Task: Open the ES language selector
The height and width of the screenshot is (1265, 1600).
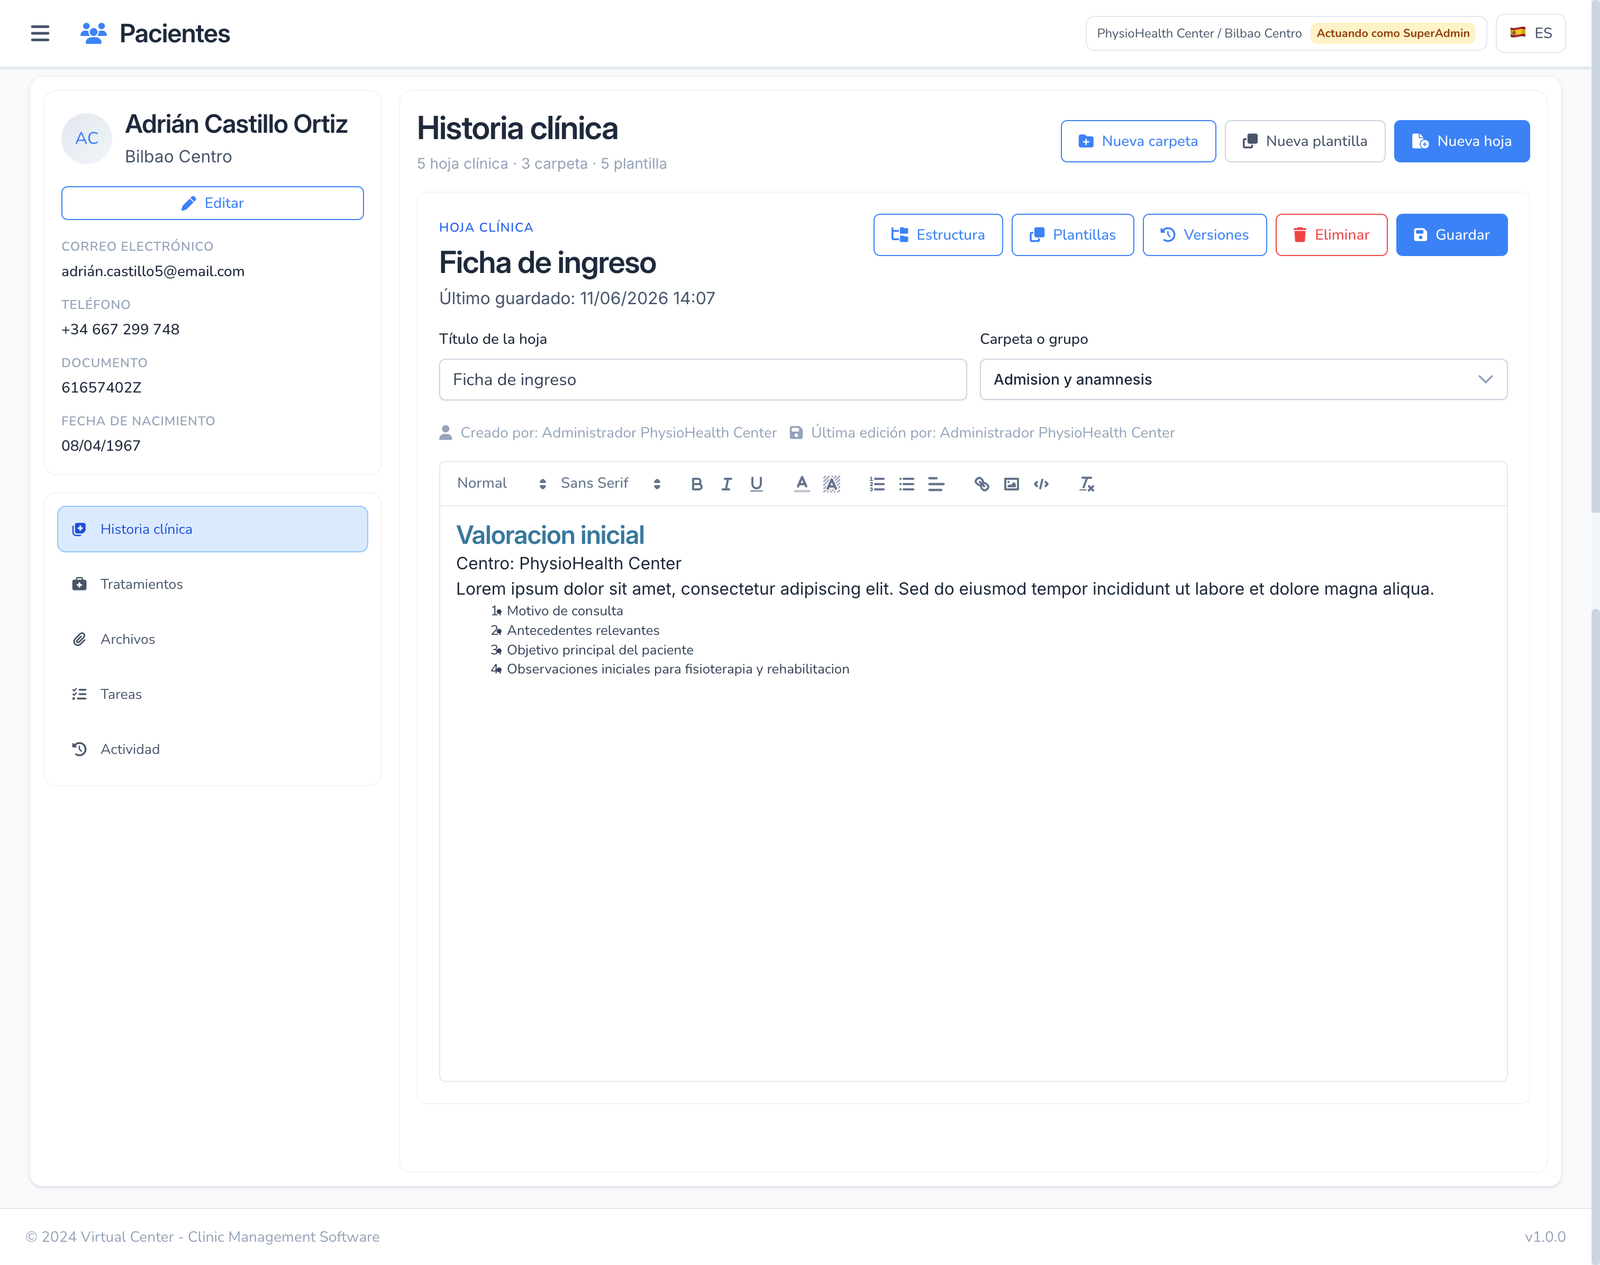Action: coord(1531,33)
